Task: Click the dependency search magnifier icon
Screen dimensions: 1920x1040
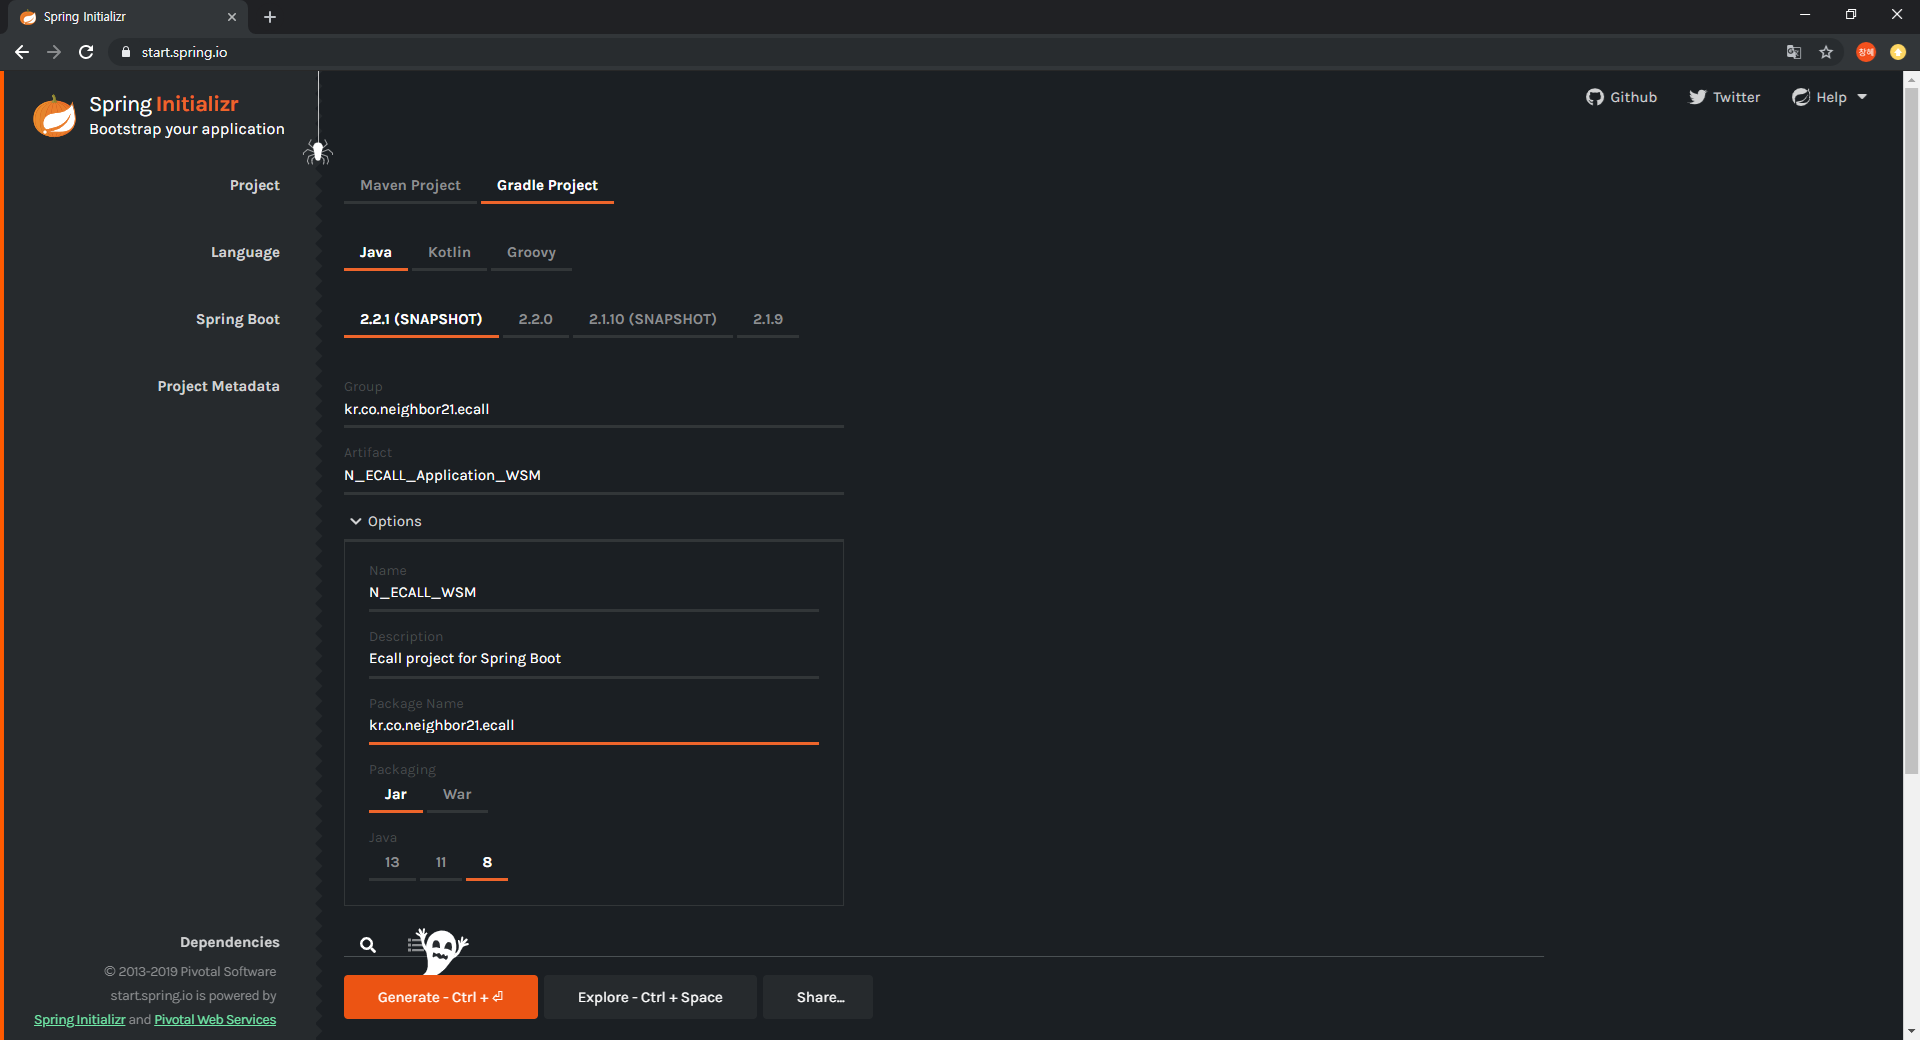Action: (x=368, y=944)
